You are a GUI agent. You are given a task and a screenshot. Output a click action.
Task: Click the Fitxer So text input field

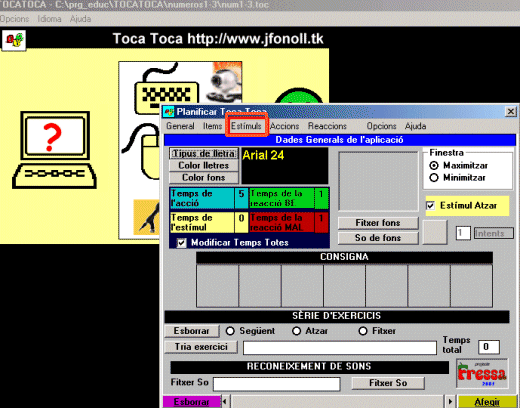pyautogui.click(x=277, y=384)
